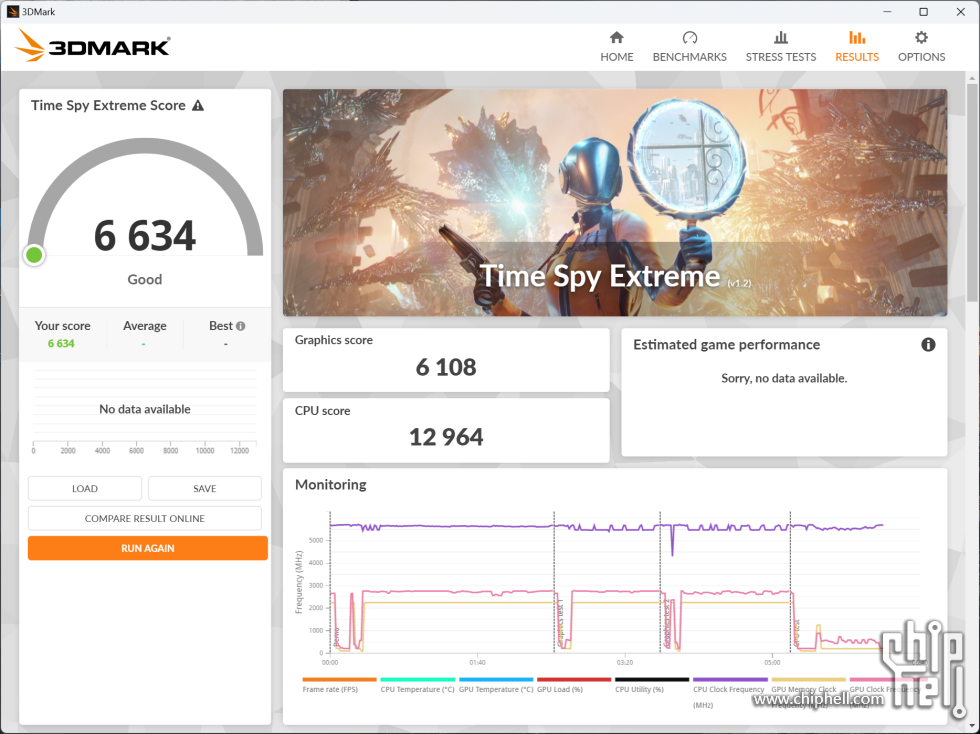Image resolution: width=980 pixels, height=734 pixels.
Task: Close the 3DMark window
Action: (961, 12)
